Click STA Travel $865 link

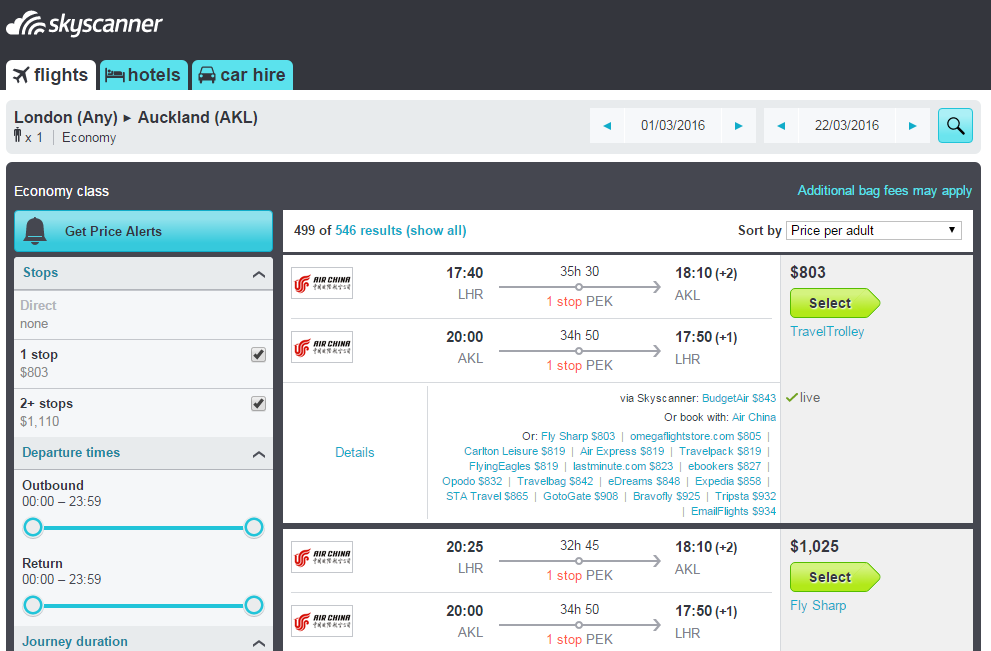pos(487,496)
